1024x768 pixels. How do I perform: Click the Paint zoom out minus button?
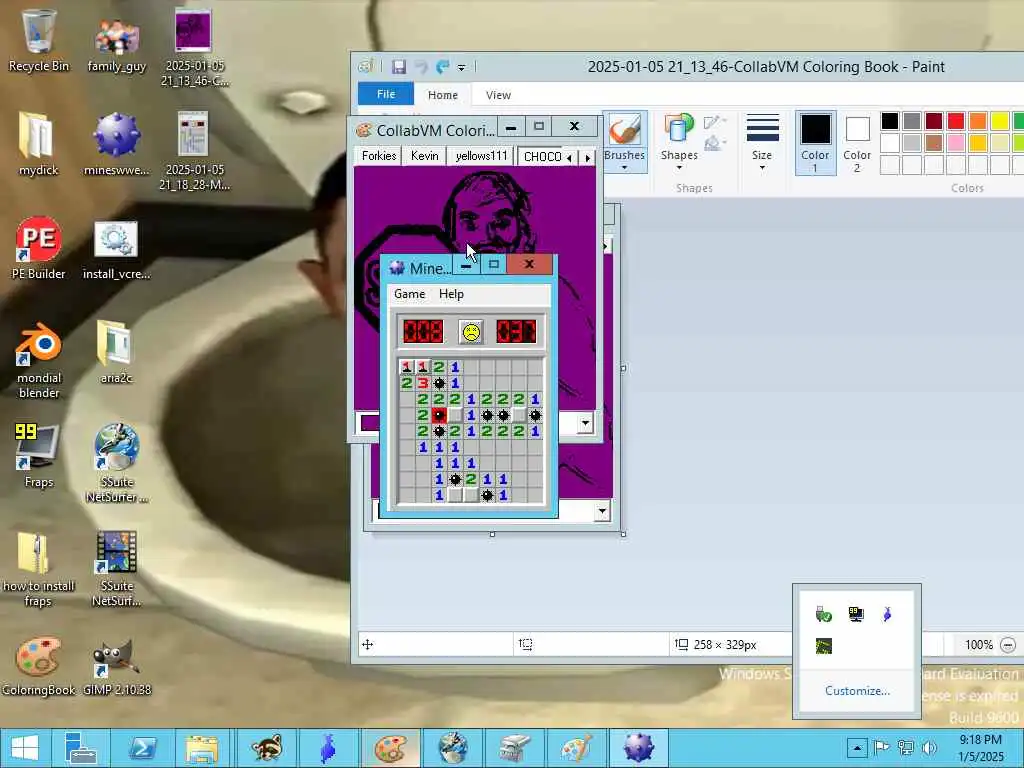tap(1008, 645)
